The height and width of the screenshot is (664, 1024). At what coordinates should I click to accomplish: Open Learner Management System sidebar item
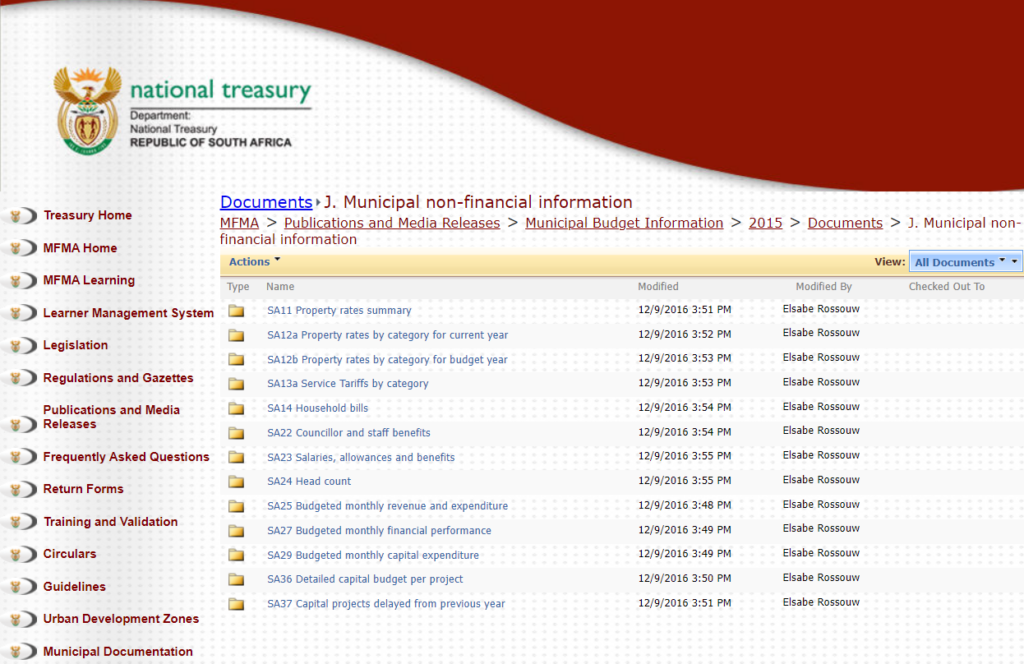(128, 313)
